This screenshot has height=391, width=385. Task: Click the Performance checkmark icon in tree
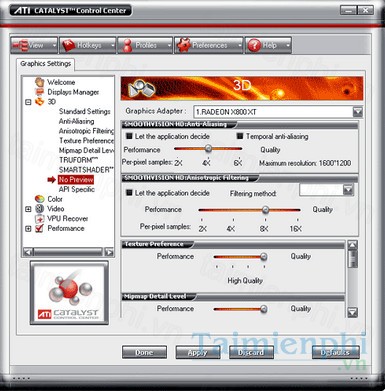point(40,228)
